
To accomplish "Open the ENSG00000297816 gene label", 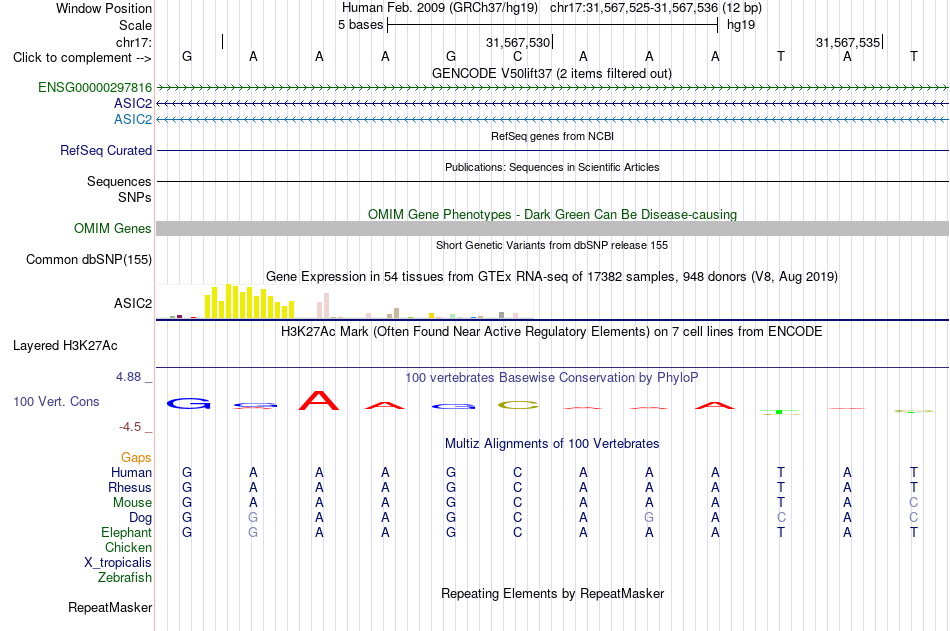I will click(x=95, y=87).
